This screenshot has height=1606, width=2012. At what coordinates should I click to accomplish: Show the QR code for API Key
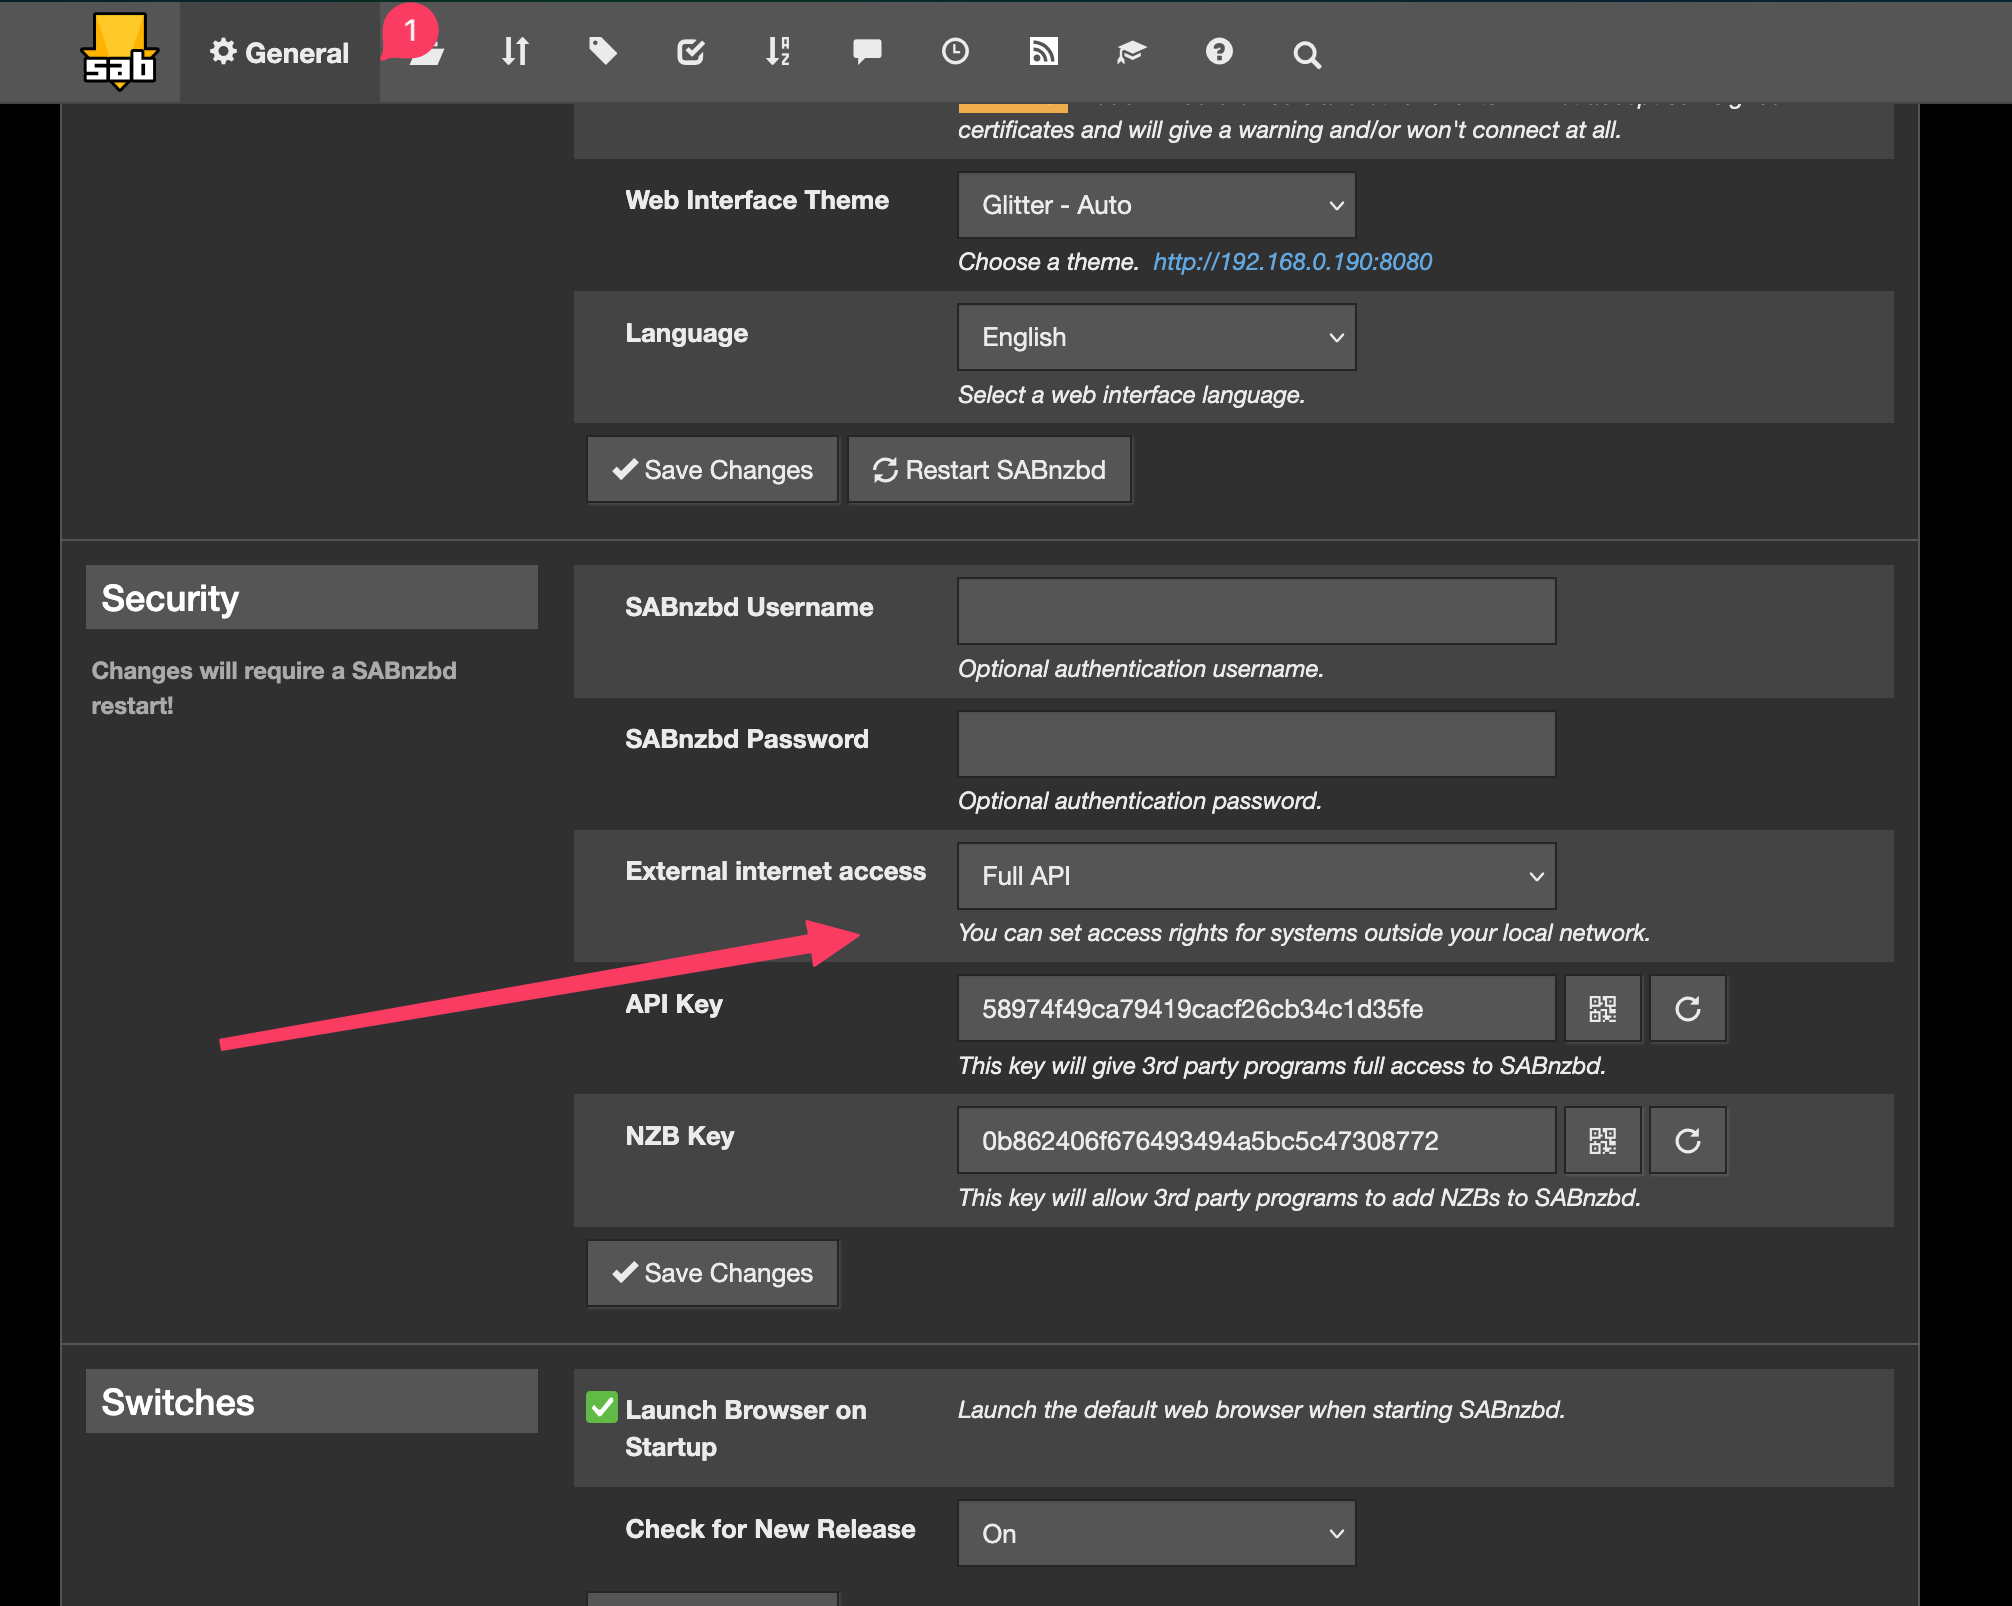point(1602,1009)
